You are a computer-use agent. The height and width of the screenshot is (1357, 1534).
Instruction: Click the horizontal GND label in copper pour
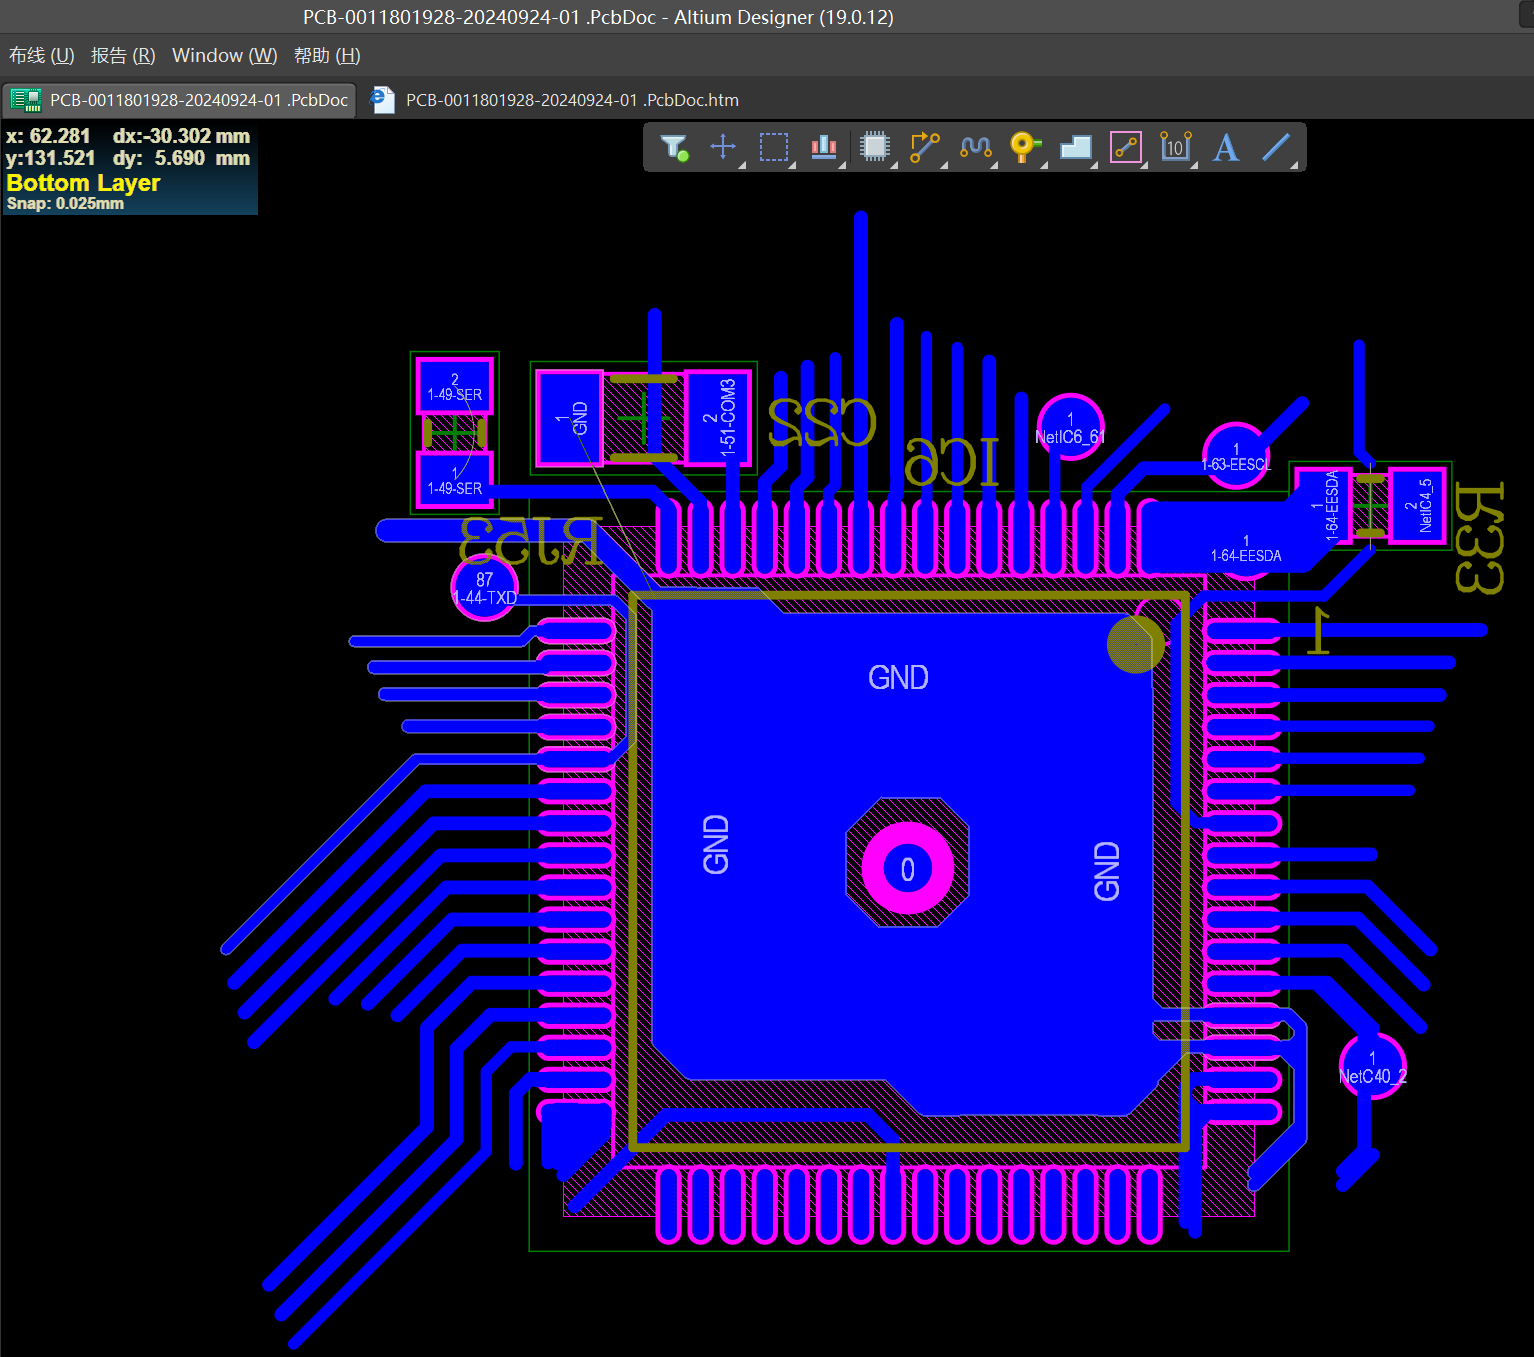click(898, 678)
